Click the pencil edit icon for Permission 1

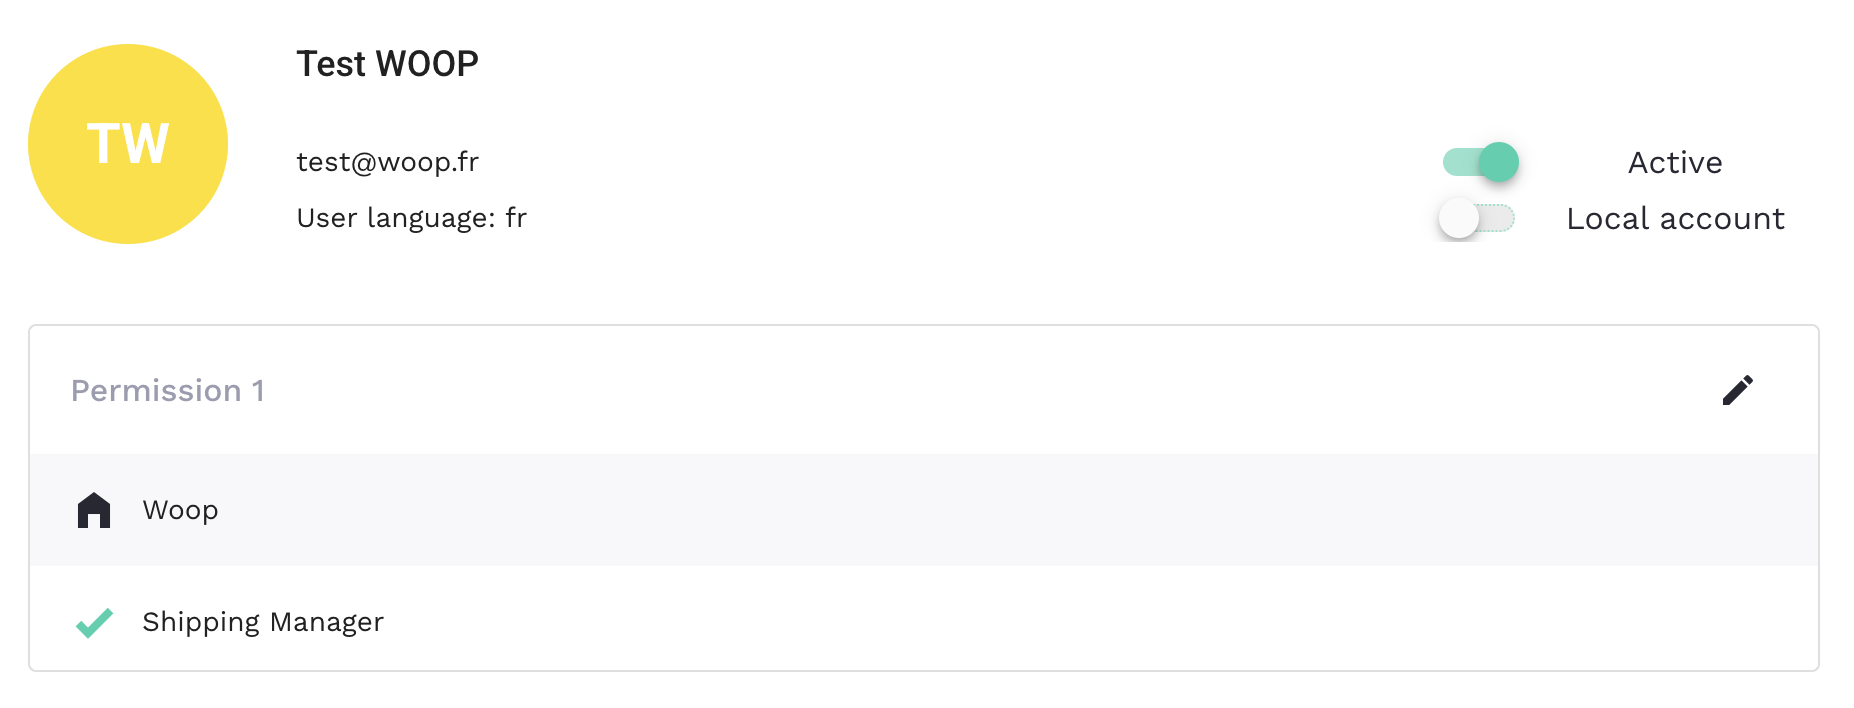(1737, 390)
